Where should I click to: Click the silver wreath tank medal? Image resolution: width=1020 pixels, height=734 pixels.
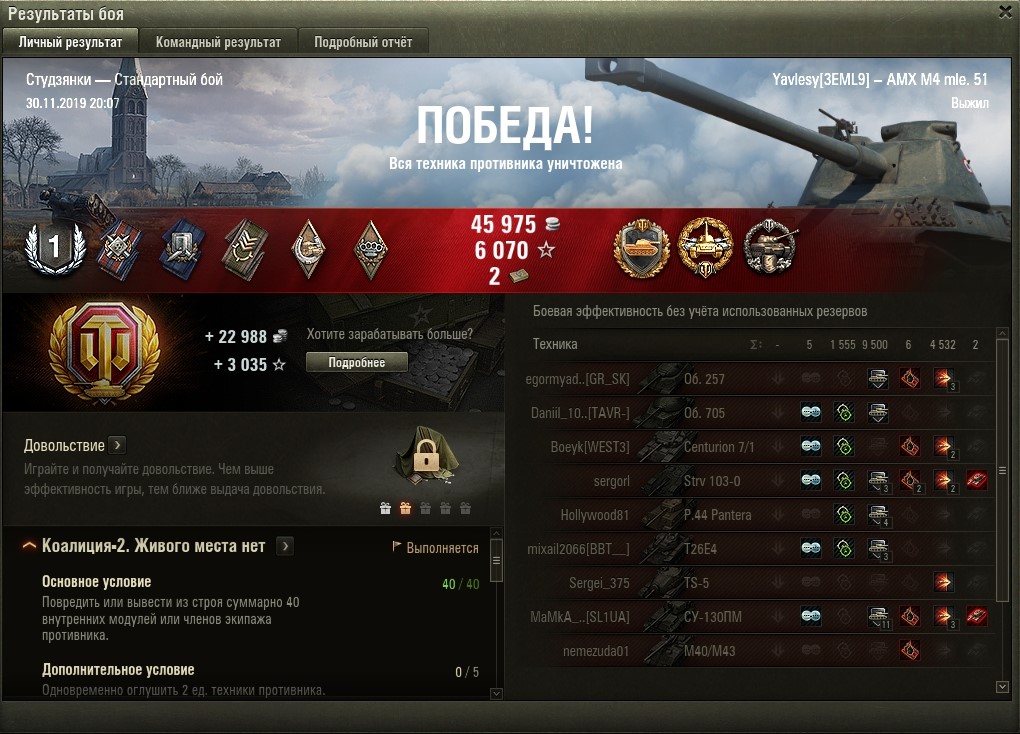coord(770,247)
